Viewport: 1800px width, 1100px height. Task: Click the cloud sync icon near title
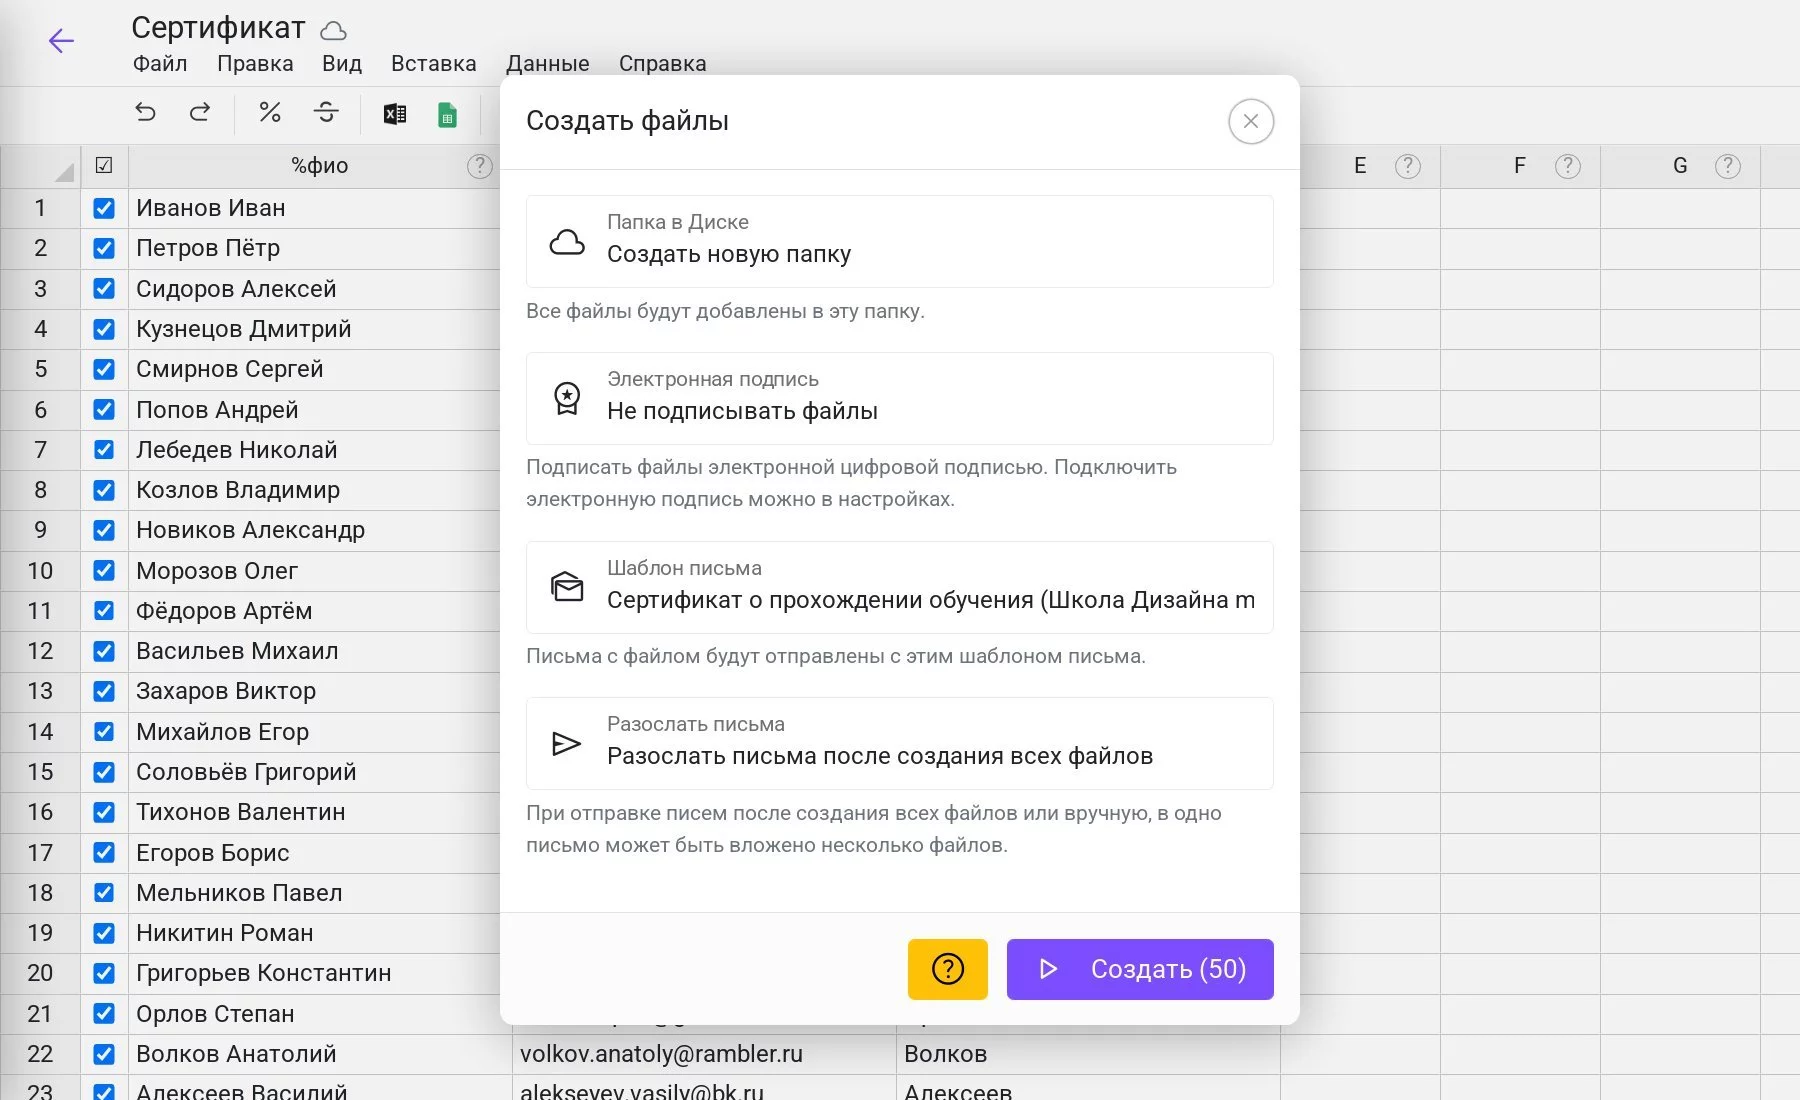[333, 31]
